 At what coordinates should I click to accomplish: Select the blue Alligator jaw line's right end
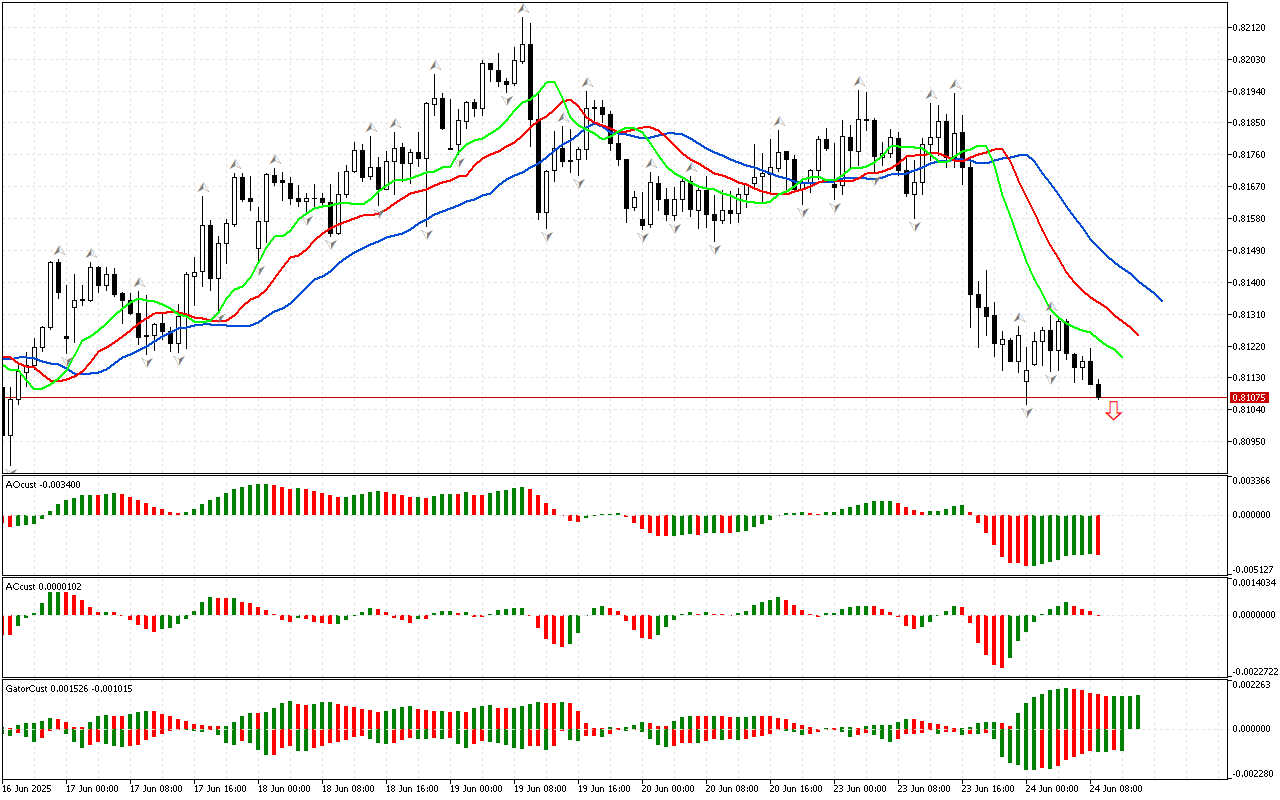coord(1160,299)
